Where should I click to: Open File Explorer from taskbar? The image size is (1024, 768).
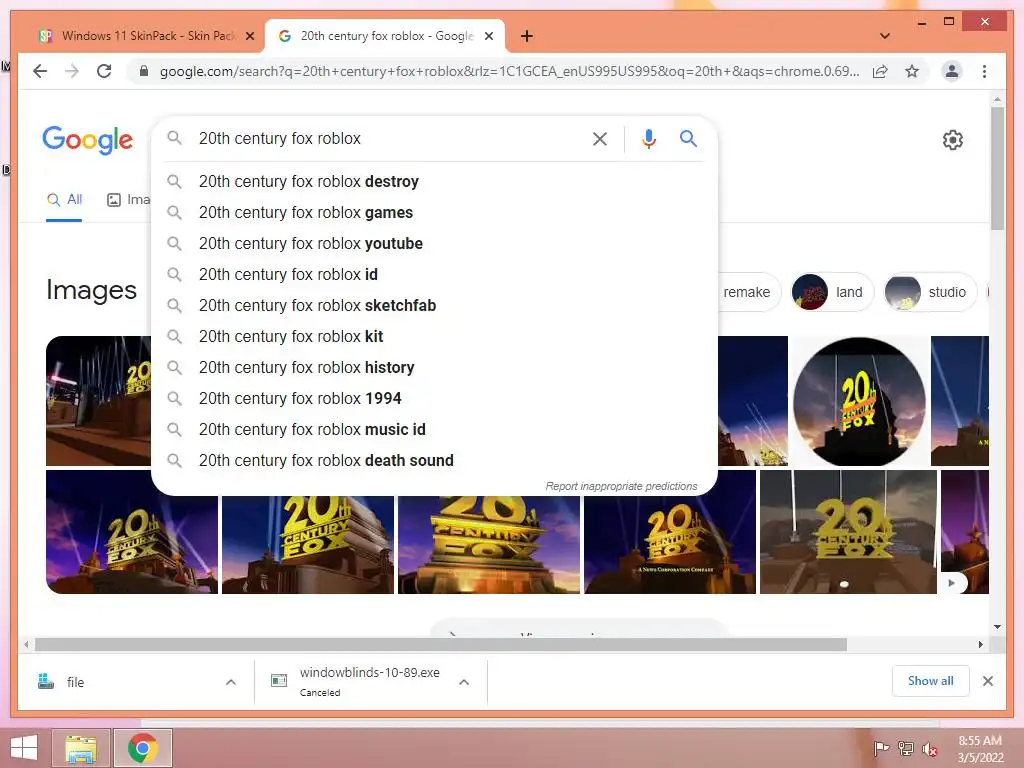pos(81,748)
